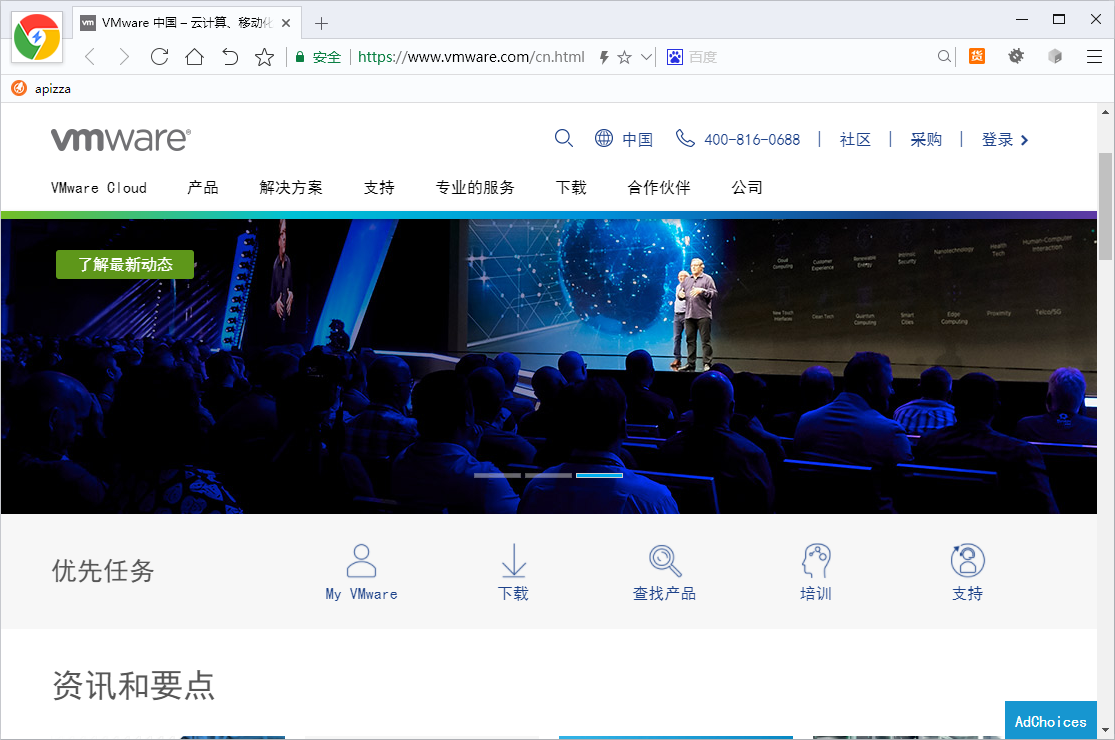Open the 产品 navigation menu
Screen dimensions: 1115x740
point(203,187)
